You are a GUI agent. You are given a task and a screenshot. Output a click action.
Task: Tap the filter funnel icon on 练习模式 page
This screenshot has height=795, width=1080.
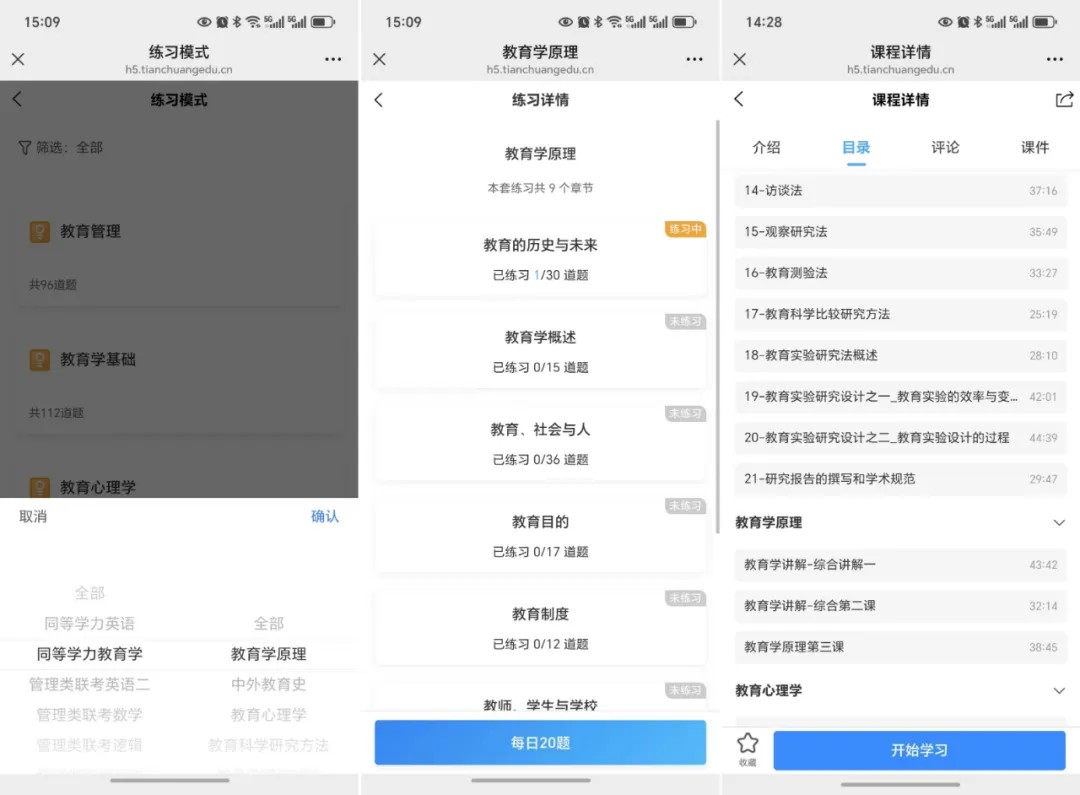pos(25,146)
